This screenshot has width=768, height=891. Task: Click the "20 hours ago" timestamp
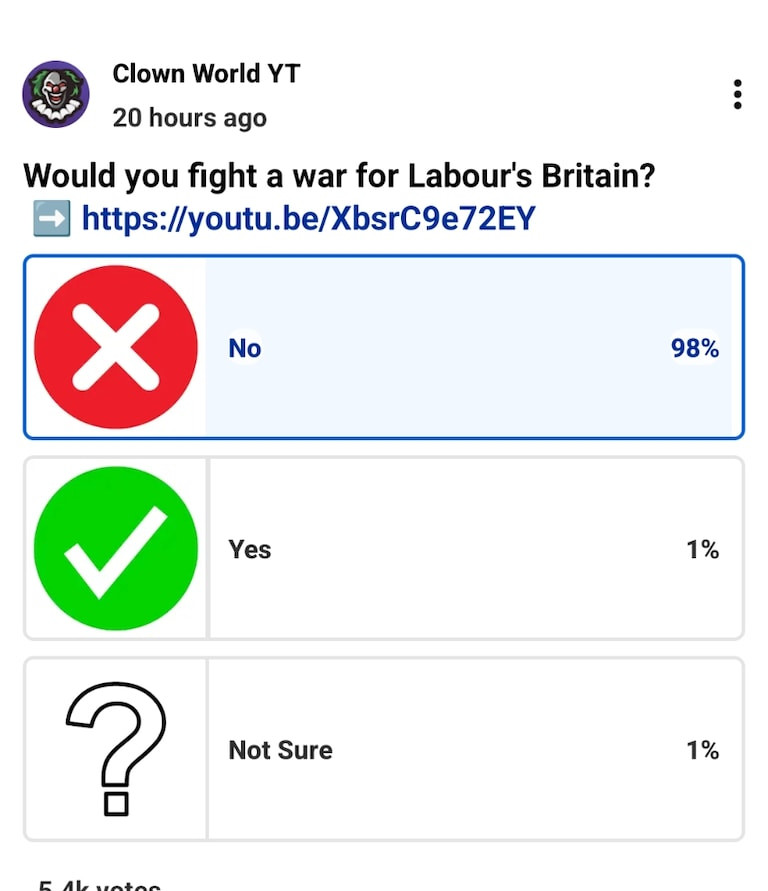[190, 117]
